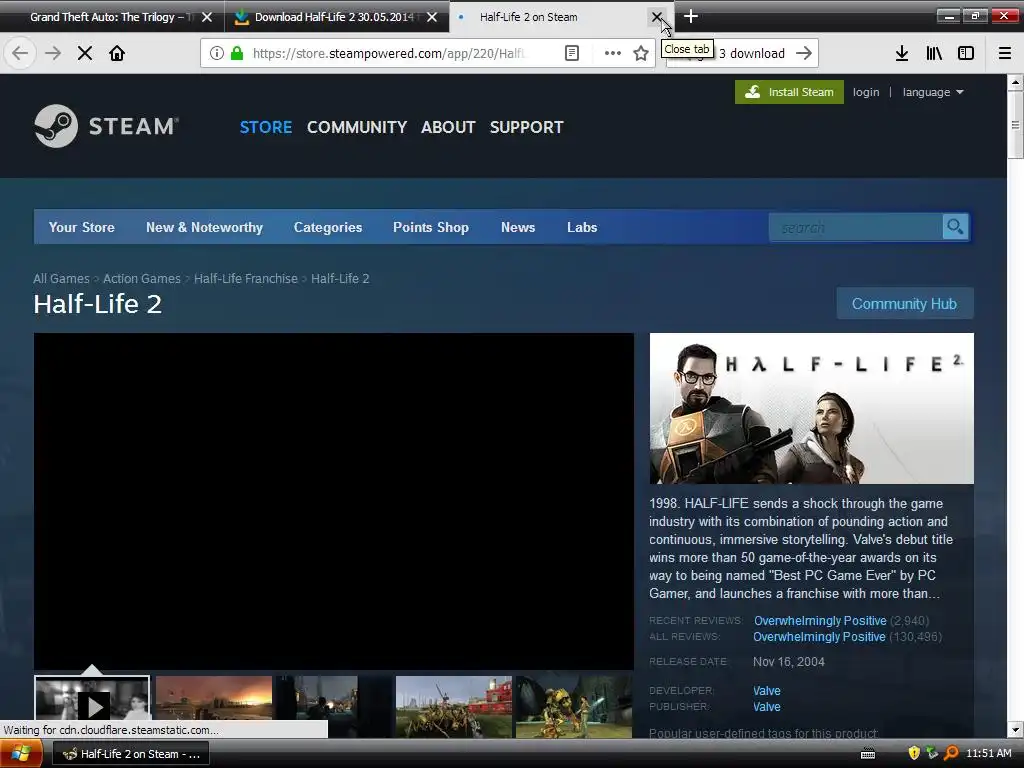Open New & Noteworthy menu
1024x768 pixels.
[x=204, y=227]
